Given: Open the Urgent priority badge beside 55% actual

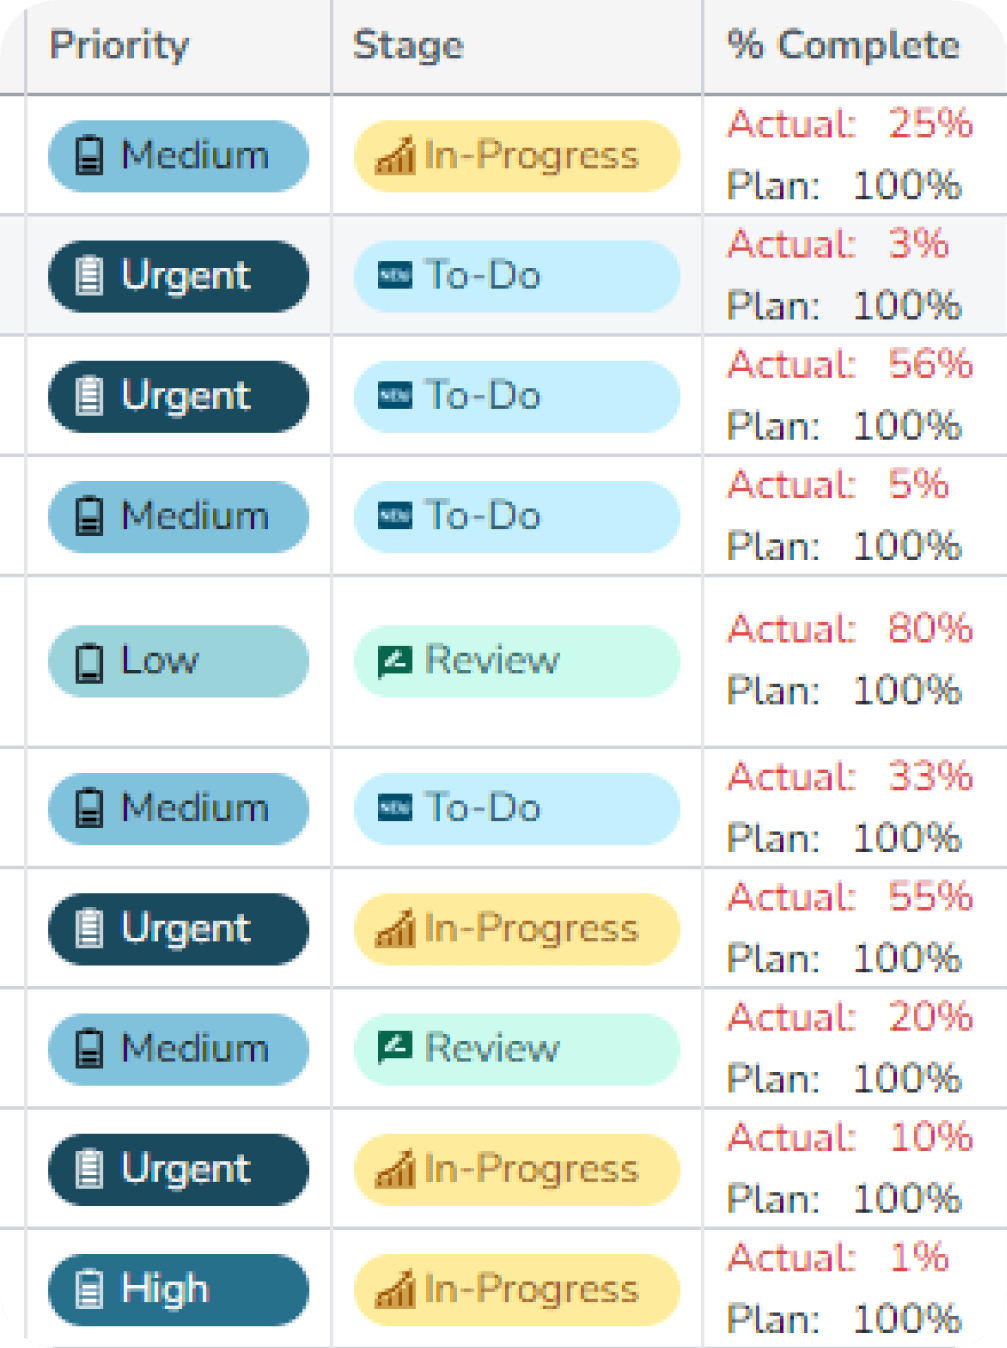Looking at the screenshot, I should [178, 929].
